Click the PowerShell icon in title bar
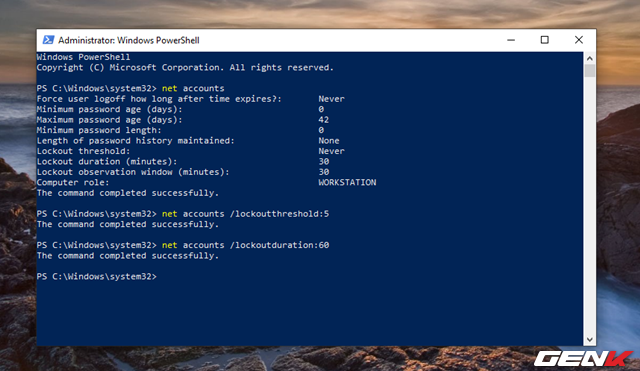 (x=48, y=40)
